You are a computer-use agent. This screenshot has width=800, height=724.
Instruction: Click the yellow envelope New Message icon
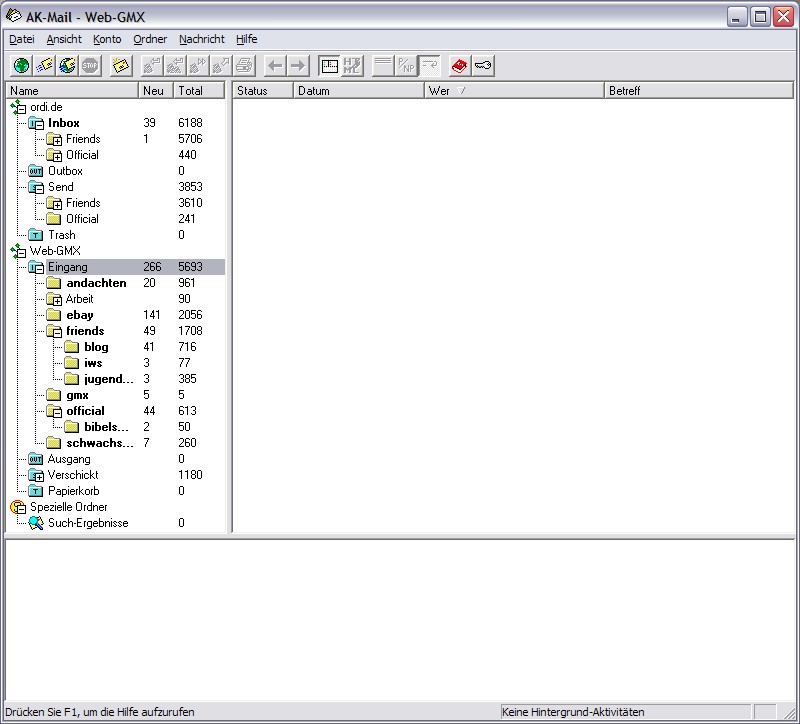pos(121,66)
